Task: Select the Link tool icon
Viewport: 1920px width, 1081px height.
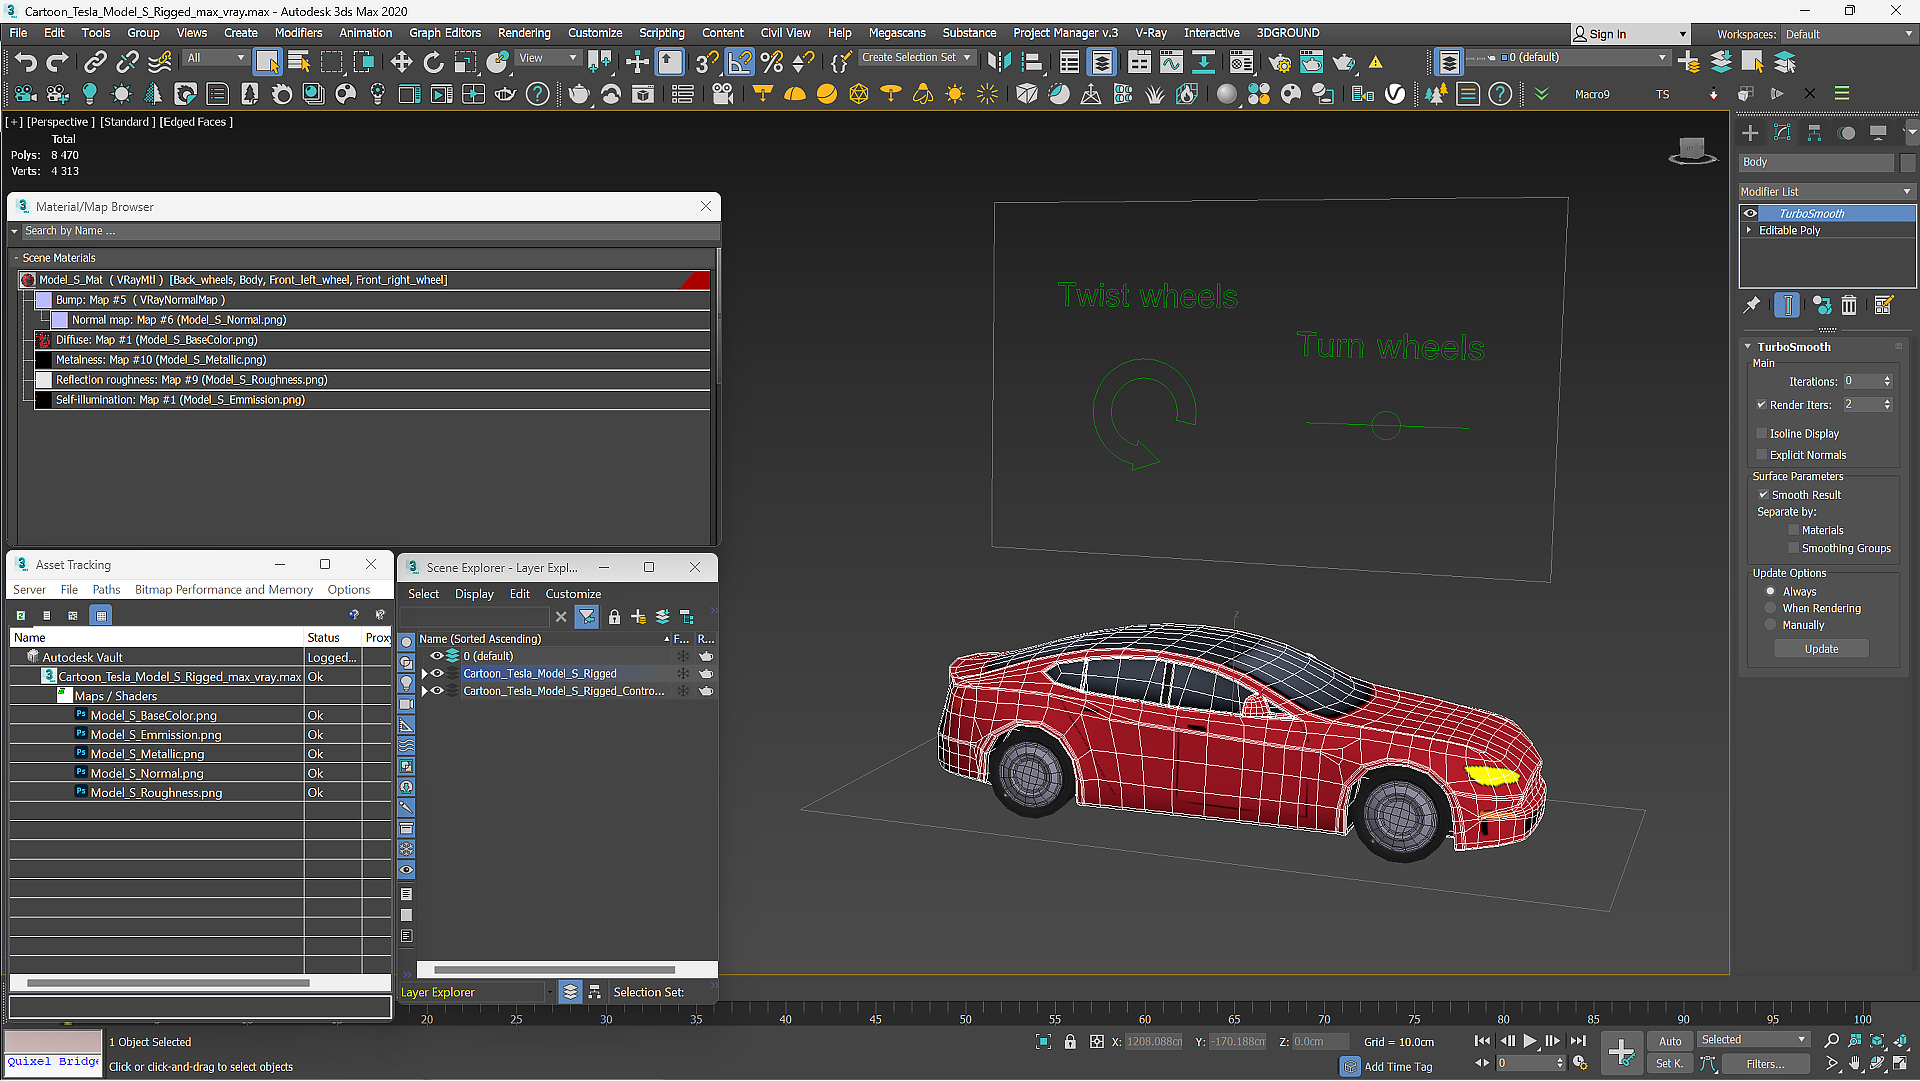Action: tap(95, 62)
